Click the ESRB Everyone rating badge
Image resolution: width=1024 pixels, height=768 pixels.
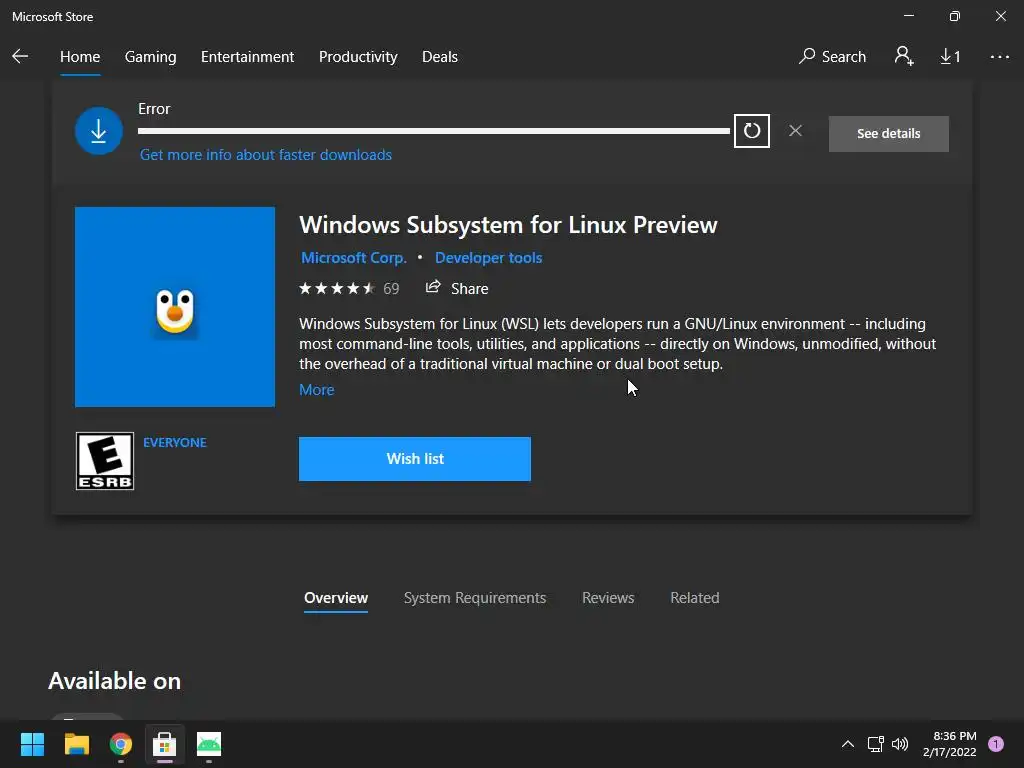click(104, 461)
